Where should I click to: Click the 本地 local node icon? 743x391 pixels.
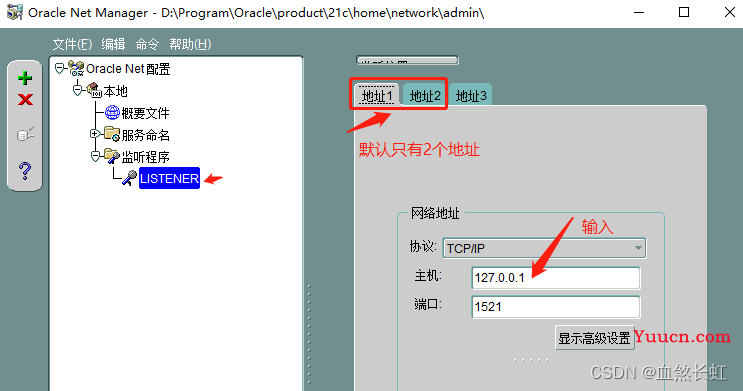click(x=94, y=90)
